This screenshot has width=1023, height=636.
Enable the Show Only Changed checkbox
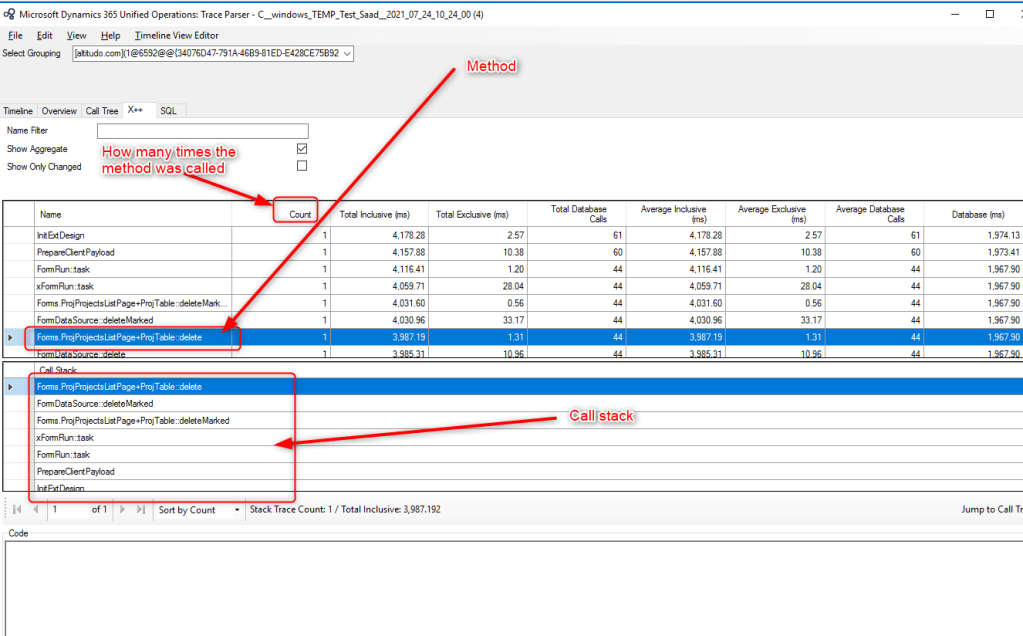pyautogui.click(x=302, y=166)
